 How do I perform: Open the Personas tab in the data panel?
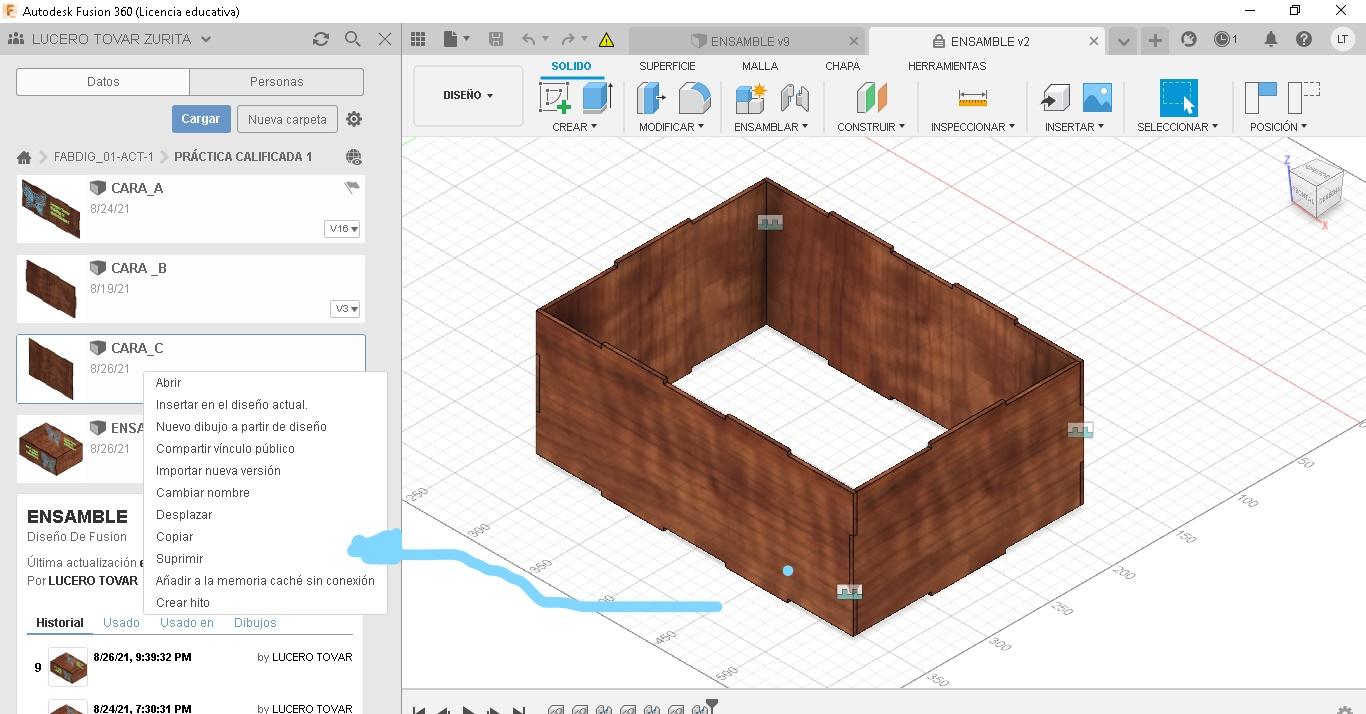click(277, 82)
